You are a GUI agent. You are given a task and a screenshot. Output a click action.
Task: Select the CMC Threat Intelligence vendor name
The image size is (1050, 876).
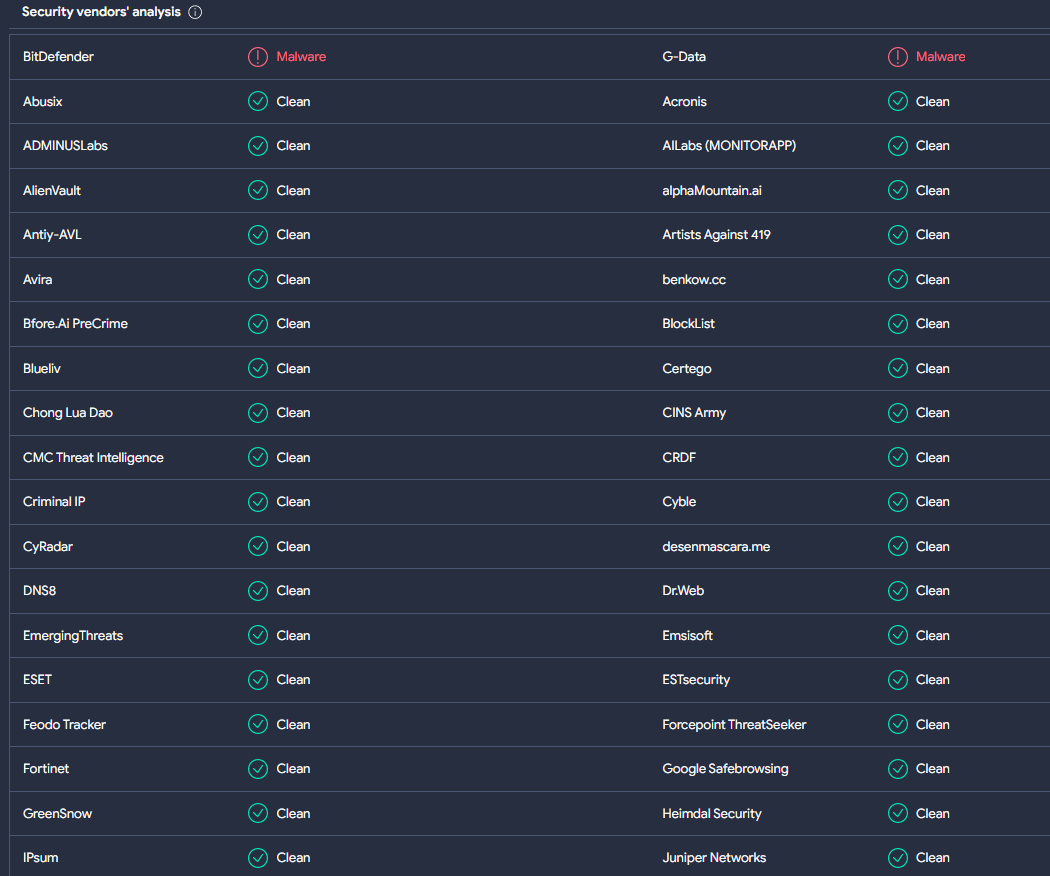point(93,457)
